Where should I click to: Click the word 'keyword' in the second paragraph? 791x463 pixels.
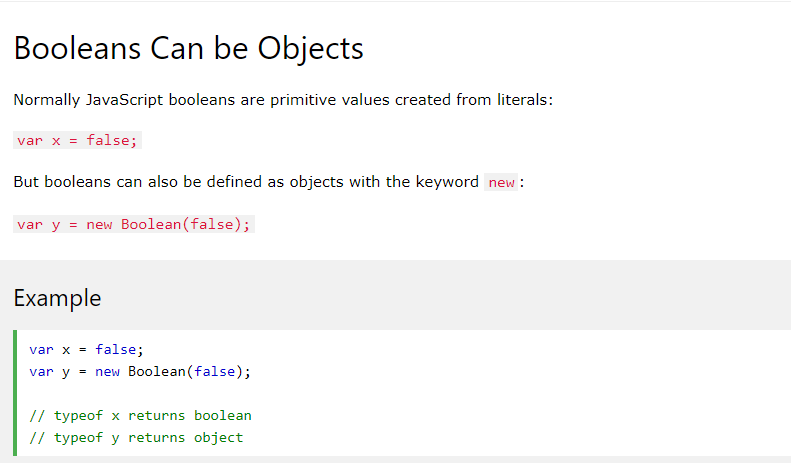coord(447,182)
